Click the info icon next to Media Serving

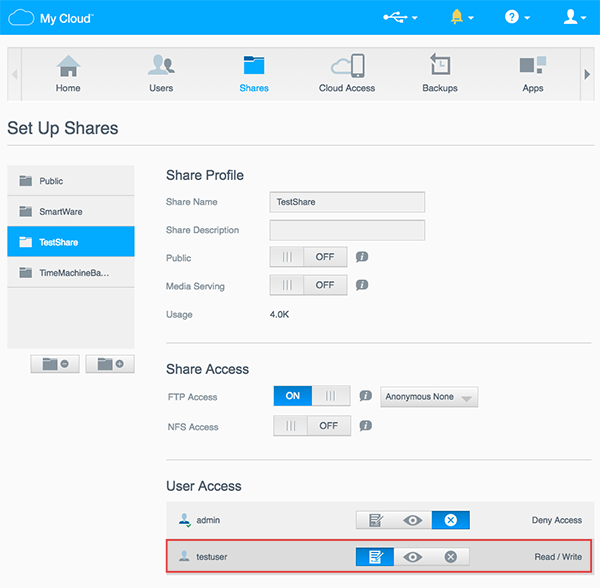coord(362,285)
